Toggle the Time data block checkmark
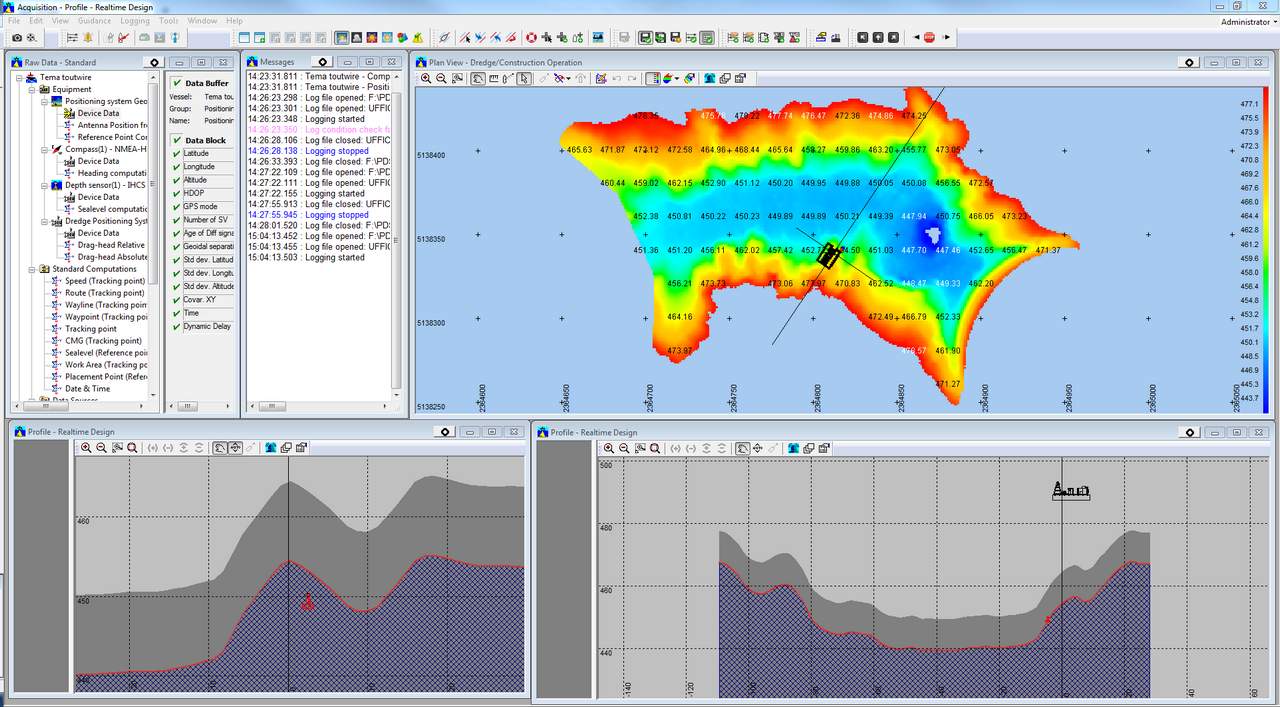The image size is (1280, 707). (x=176, y=313)
